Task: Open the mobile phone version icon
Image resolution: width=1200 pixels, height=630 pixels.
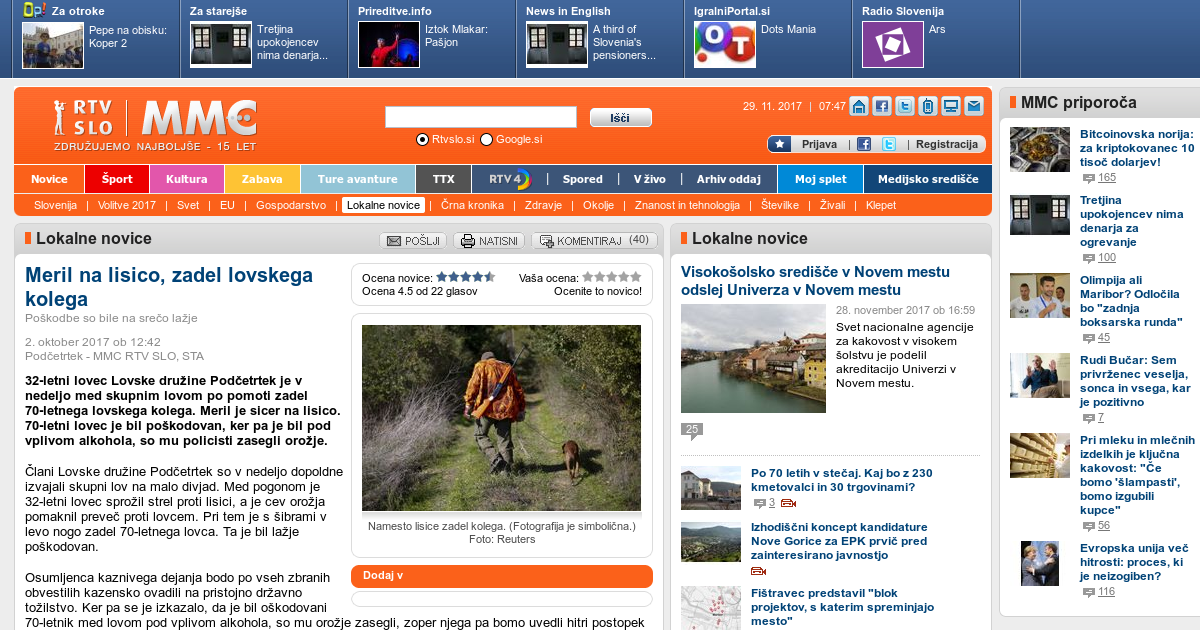Action: click(x=927, y=106)
